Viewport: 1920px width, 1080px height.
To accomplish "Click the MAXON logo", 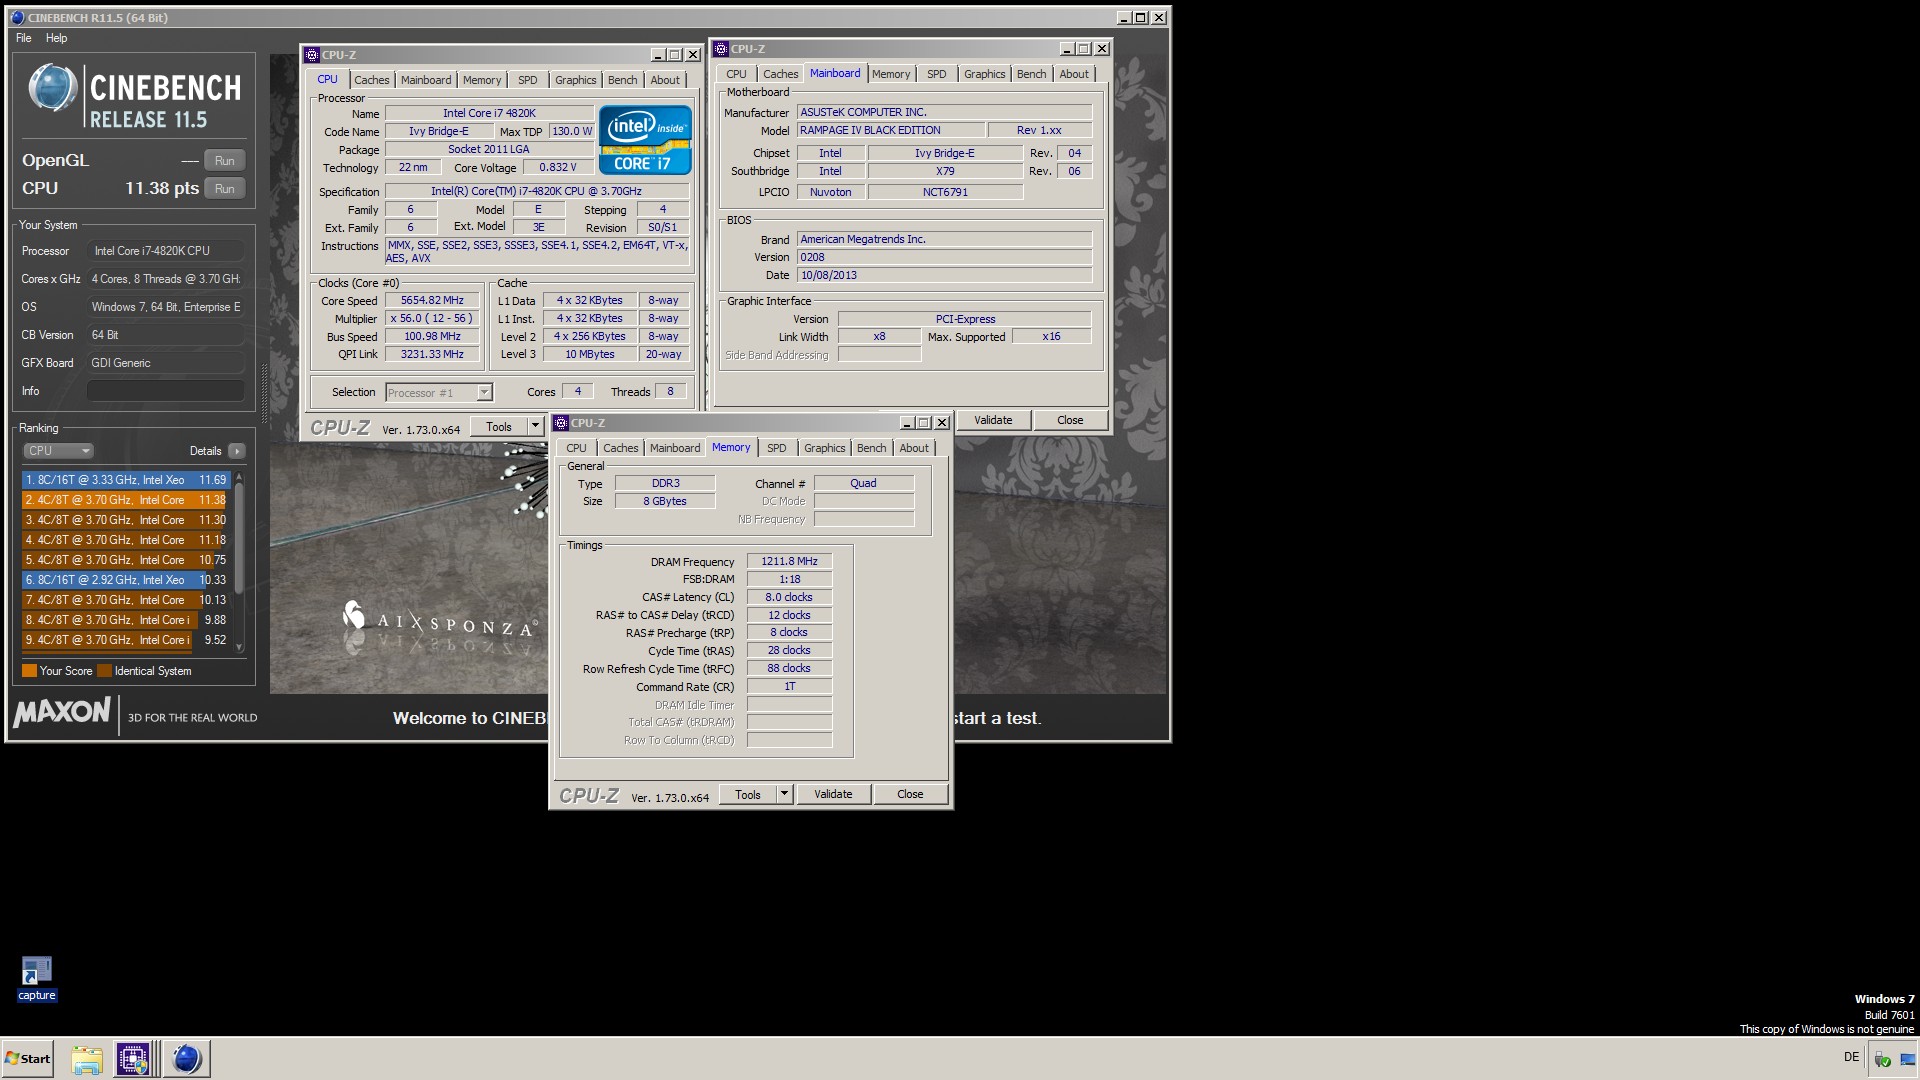I will point(62,712).
